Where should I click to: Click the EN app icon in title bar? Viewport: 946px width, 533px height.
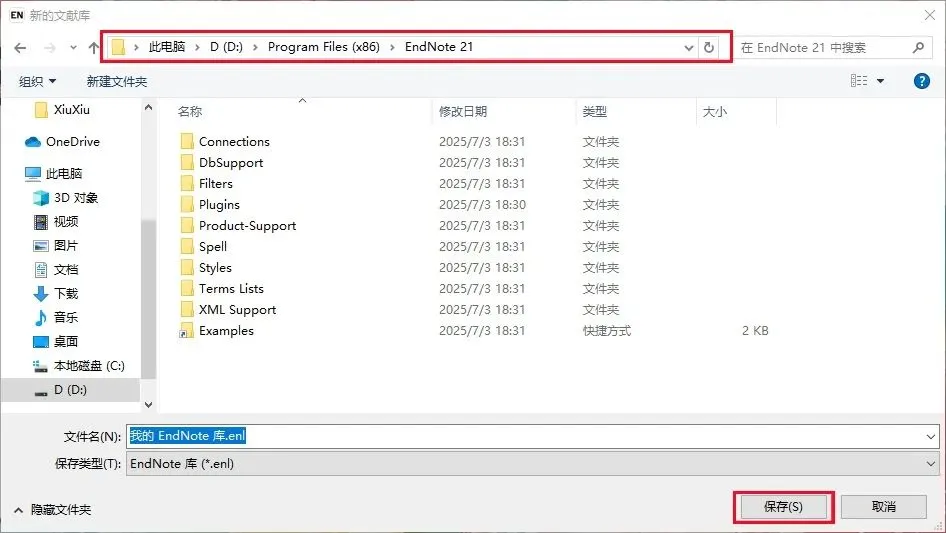17,15
